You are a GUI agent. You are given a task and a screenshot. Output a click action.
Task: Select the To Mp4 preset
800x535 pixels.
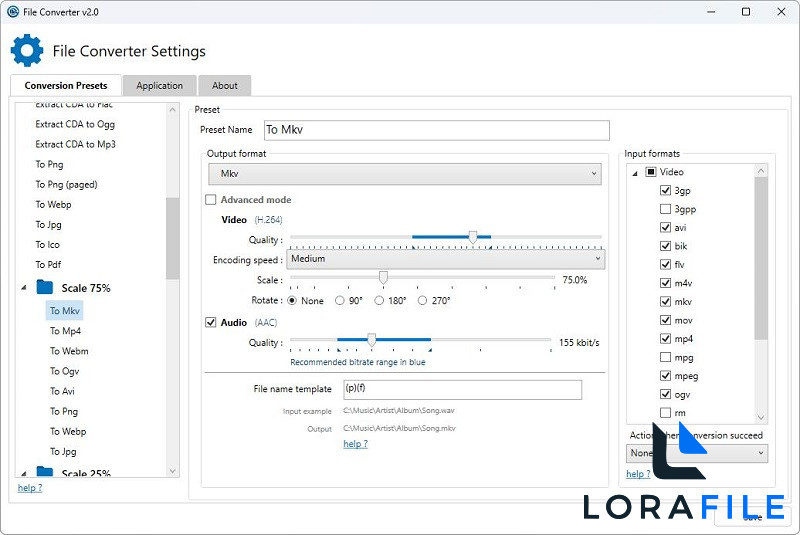[x=65, y=331]
